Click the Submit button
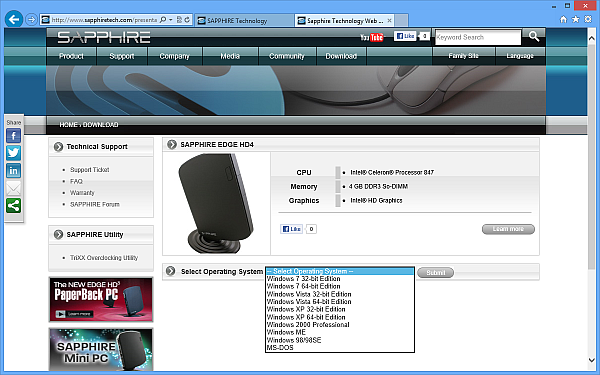The image size is (600, 375). coord(435,272)
